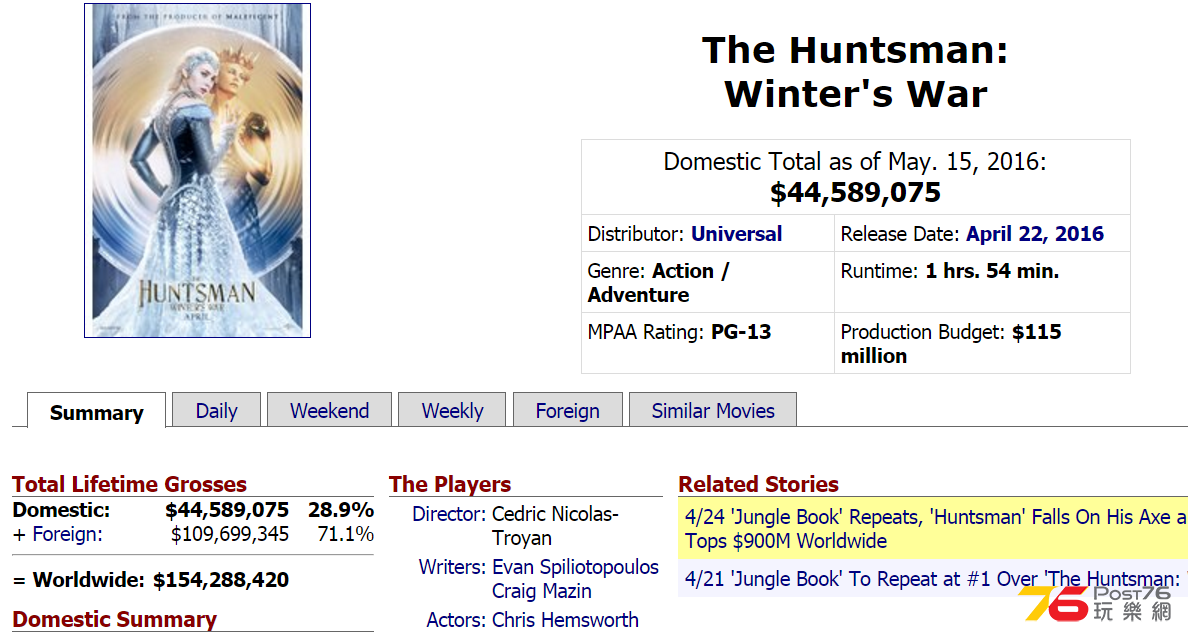Screen dimensions: 1188x634
Task: Click the Universal distributor link
Action: 736,234
